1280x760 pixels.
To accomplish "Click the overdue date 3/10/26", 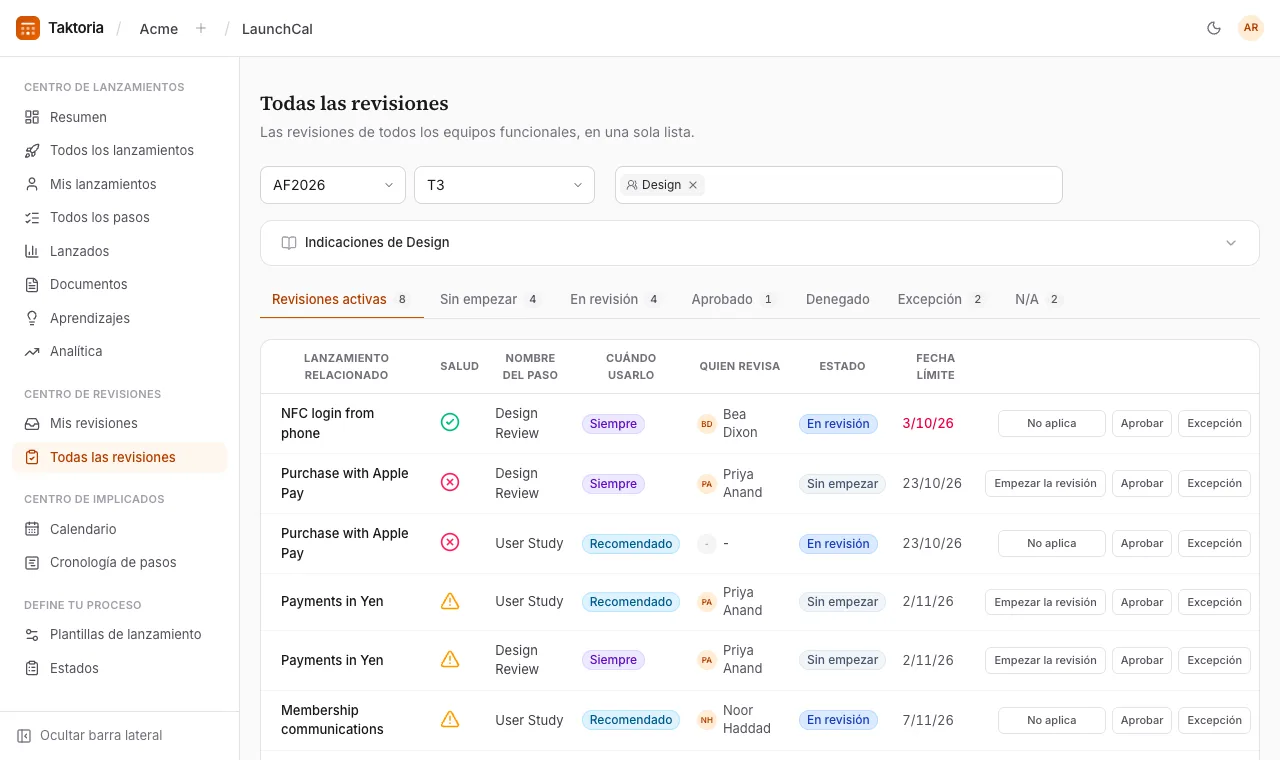I will click(928, 423).
